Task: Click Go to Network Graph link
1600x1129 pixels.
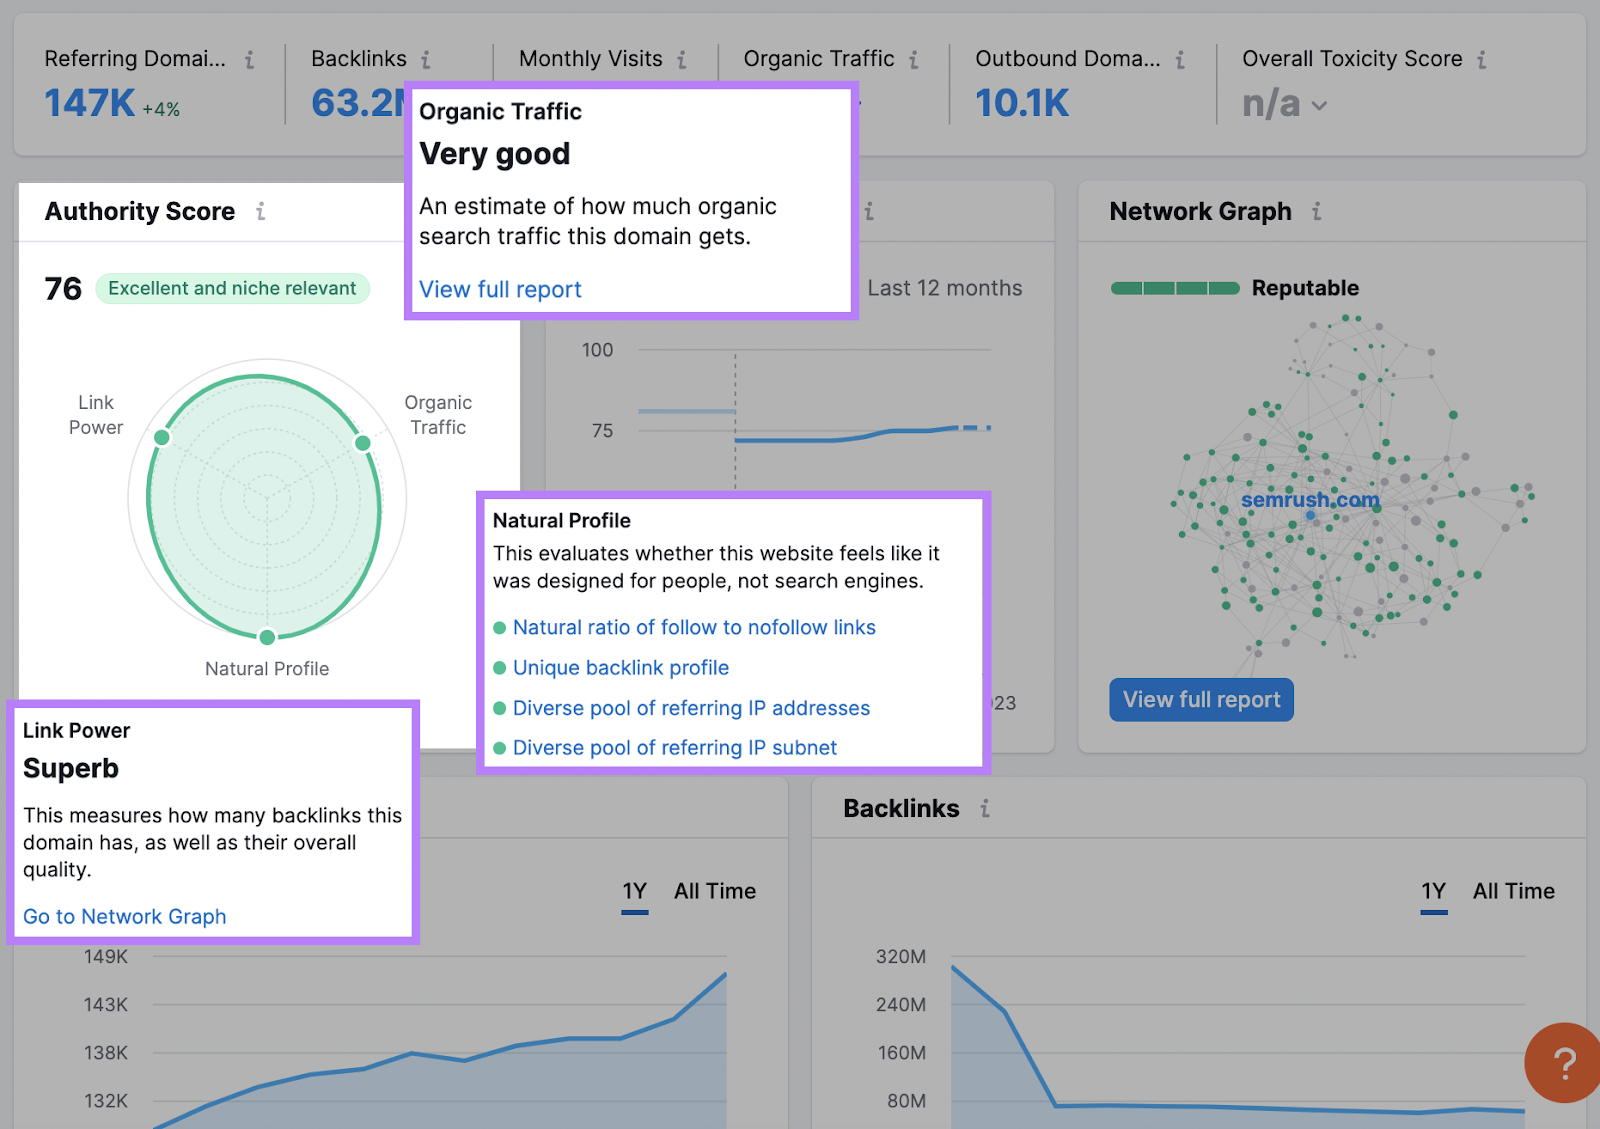Action: point(124,916)
